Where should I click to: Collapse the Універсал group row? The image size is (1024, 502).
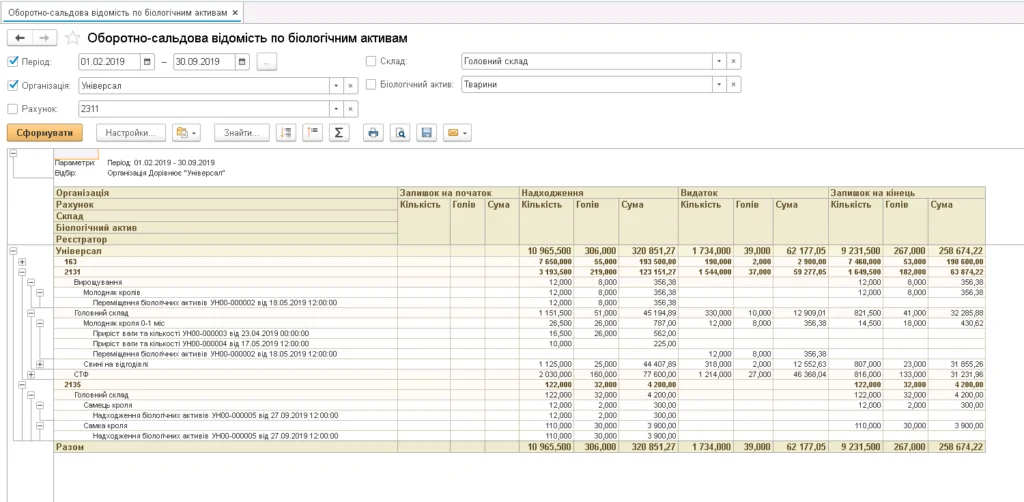pos(12,251)
